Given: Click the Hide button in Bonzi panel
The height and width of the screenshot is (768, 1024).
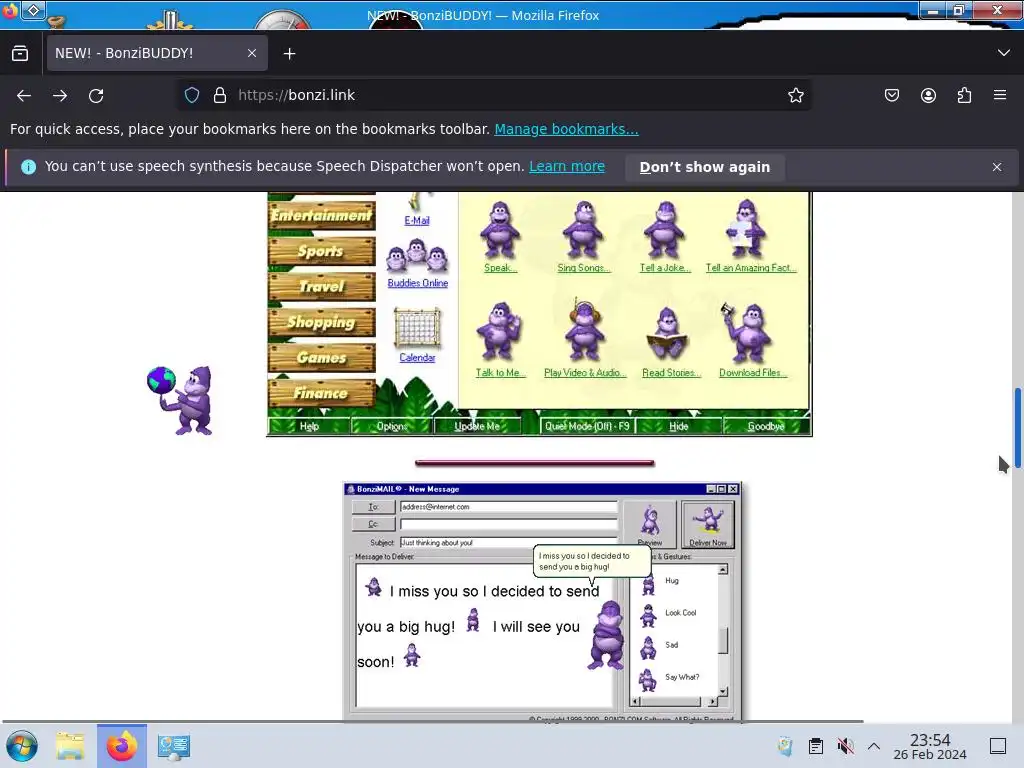Looking at the screenshot, I should click(679, 426).
